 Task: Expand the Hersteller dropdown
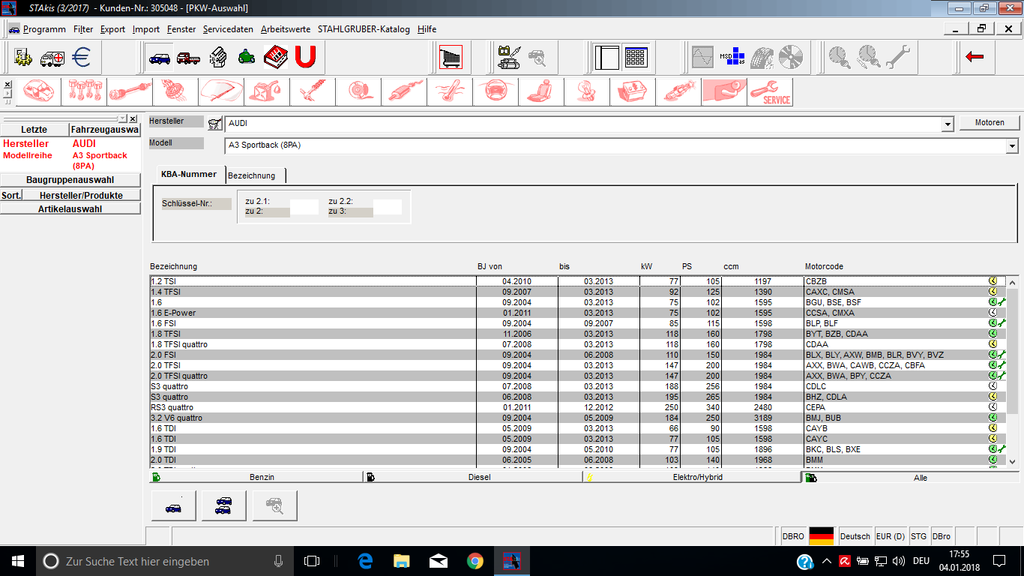point(947,124)
